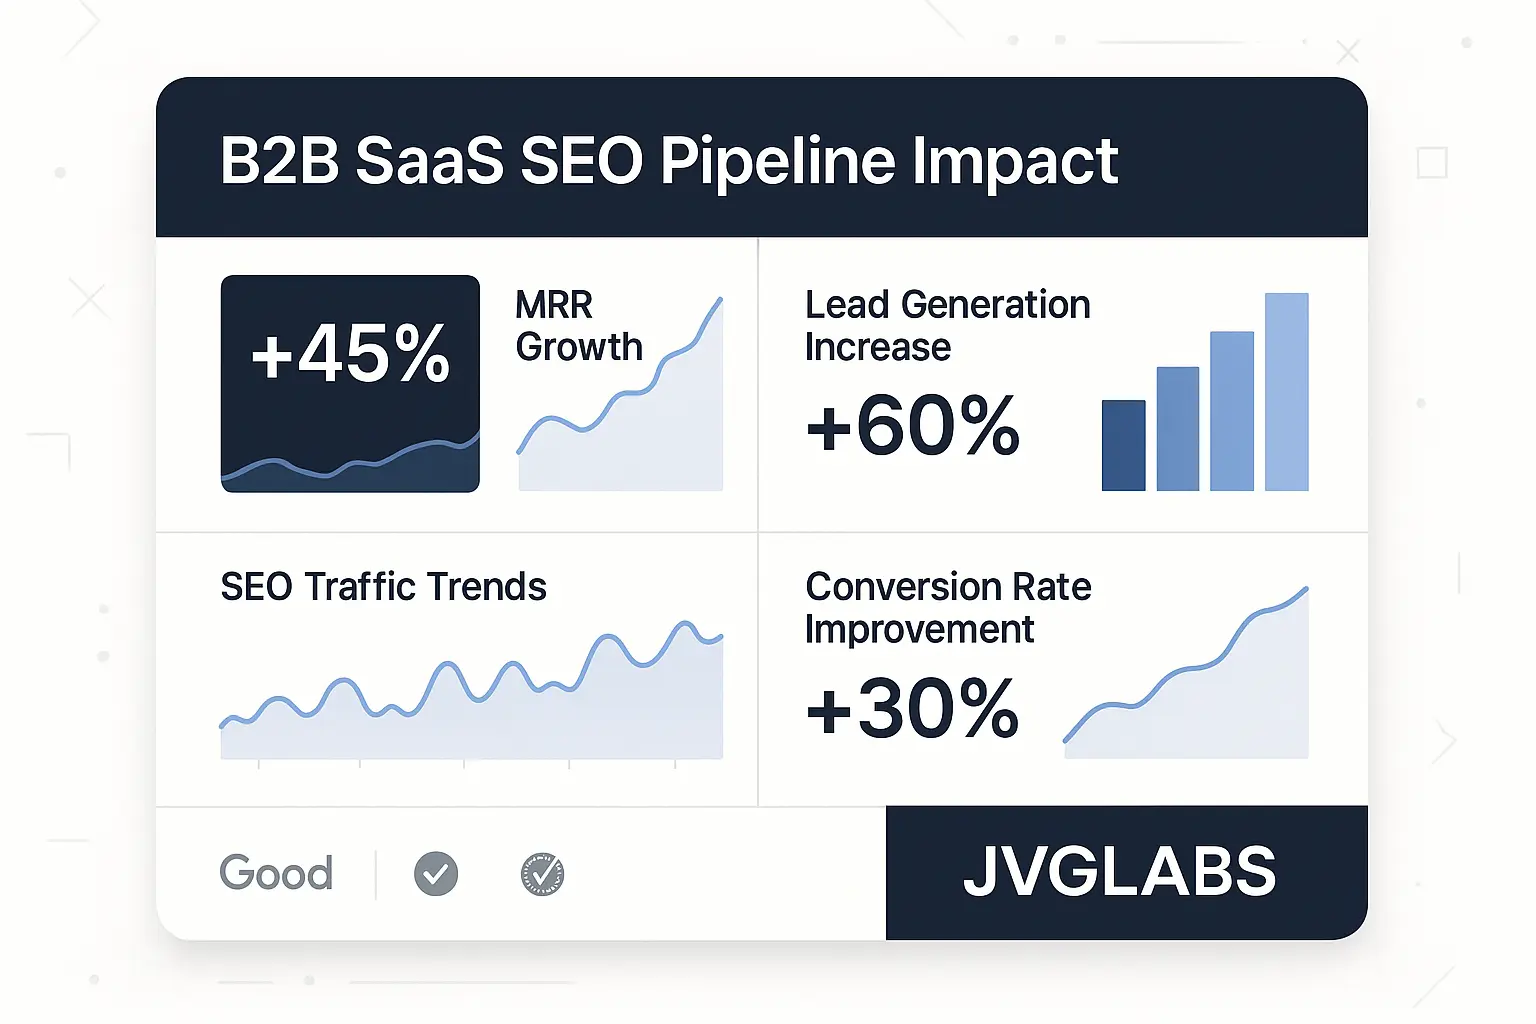The width and height of the screenshot is (1536, 1024).
Task: Click the "Conversion Rate Improvement" heading
Action: pos(947,608)
